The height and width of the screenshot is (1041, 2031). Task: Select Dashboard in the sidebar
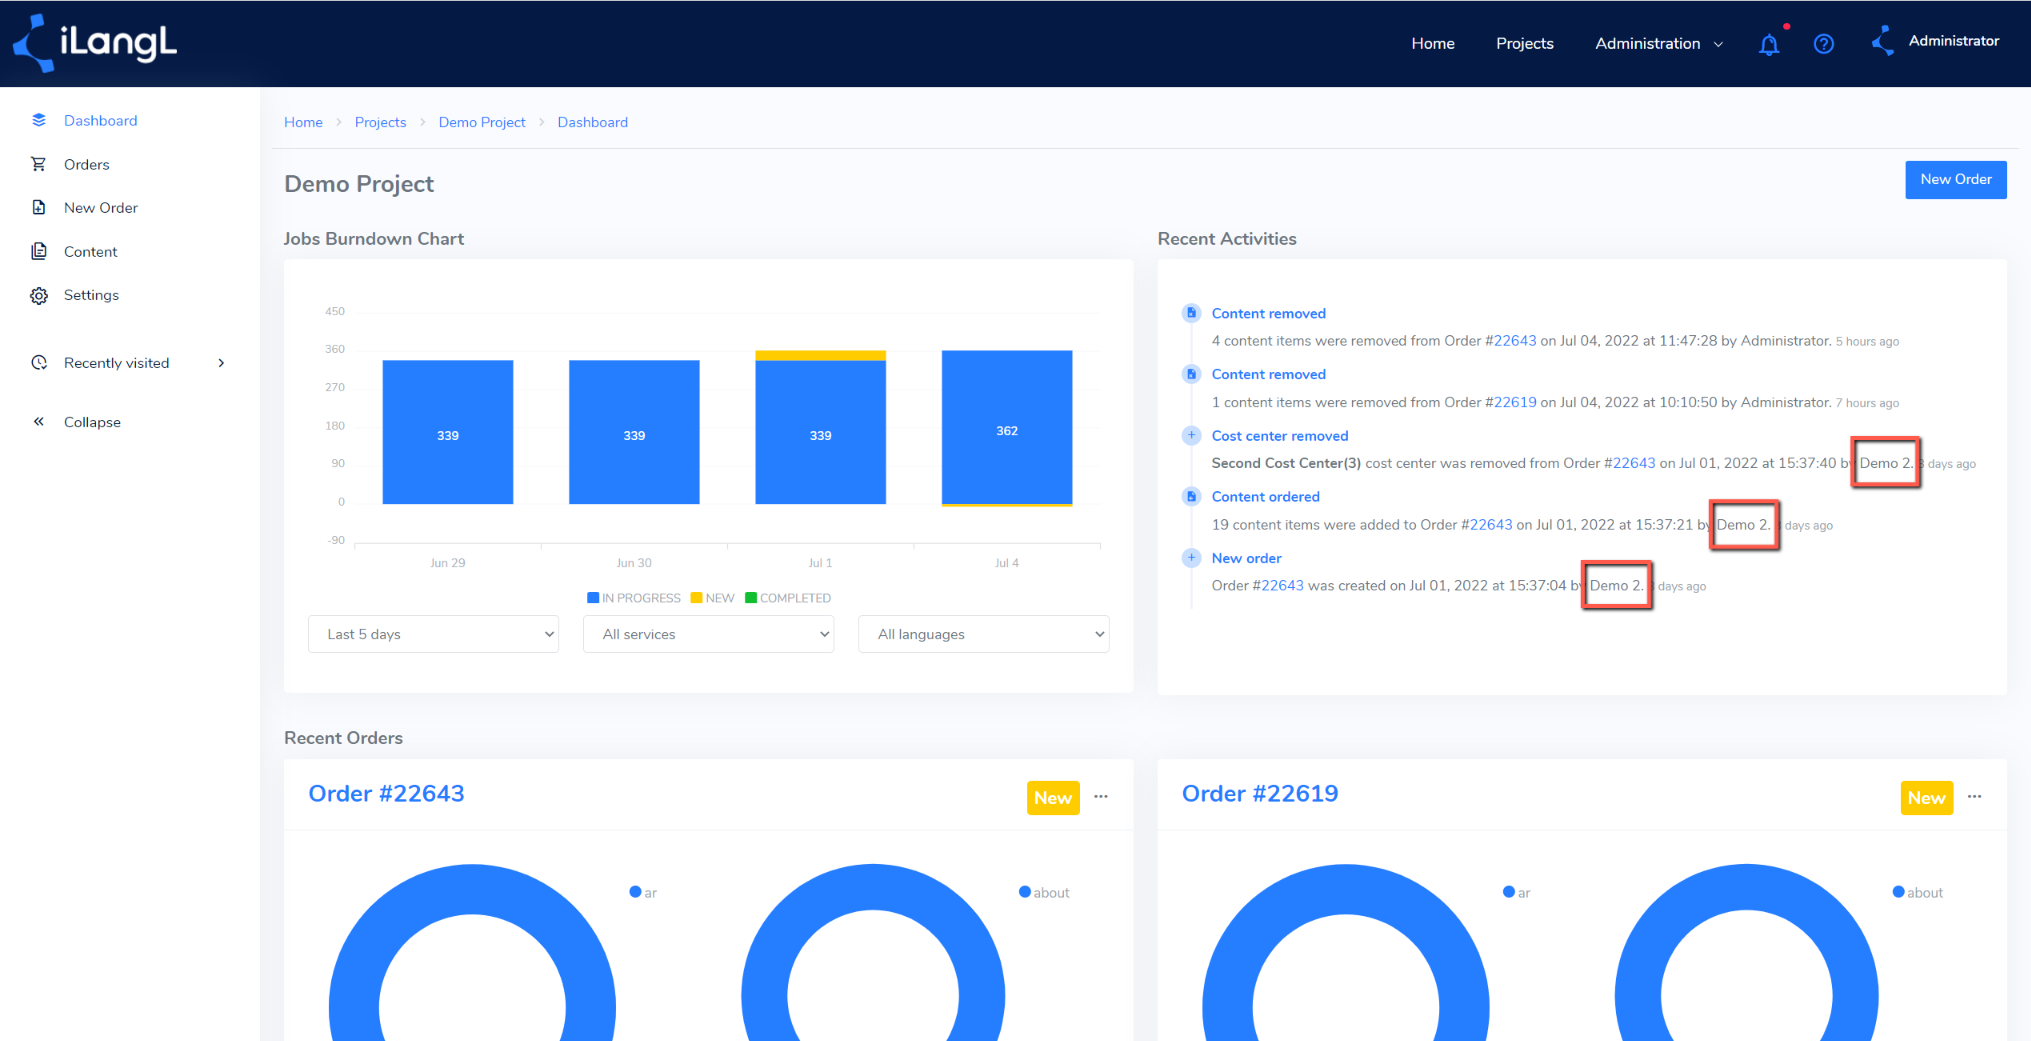click(x=100, y=120)
